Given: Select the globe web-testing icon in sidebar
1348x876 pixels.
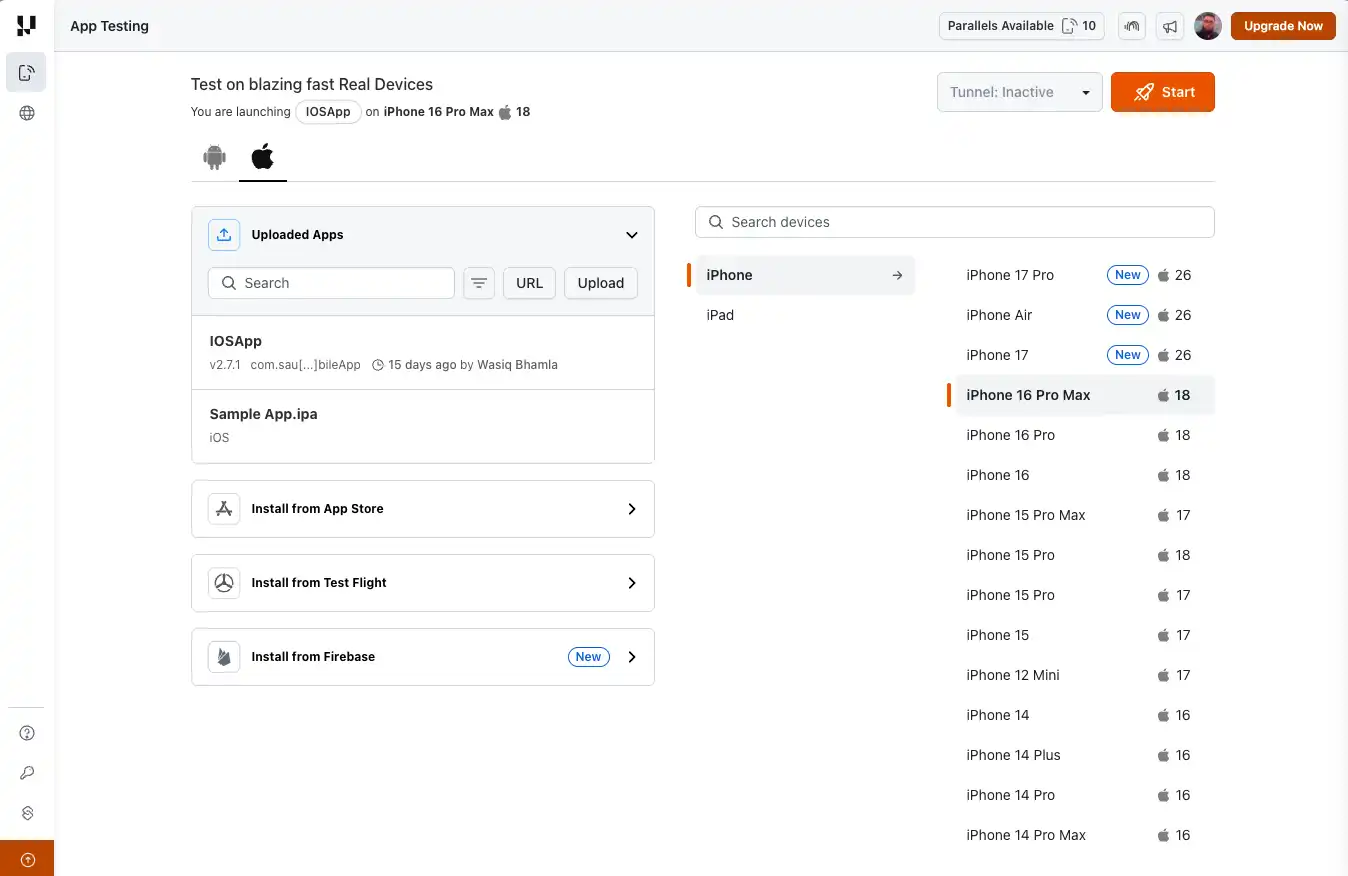Looking at the screenshot, I should pos(26,113).
